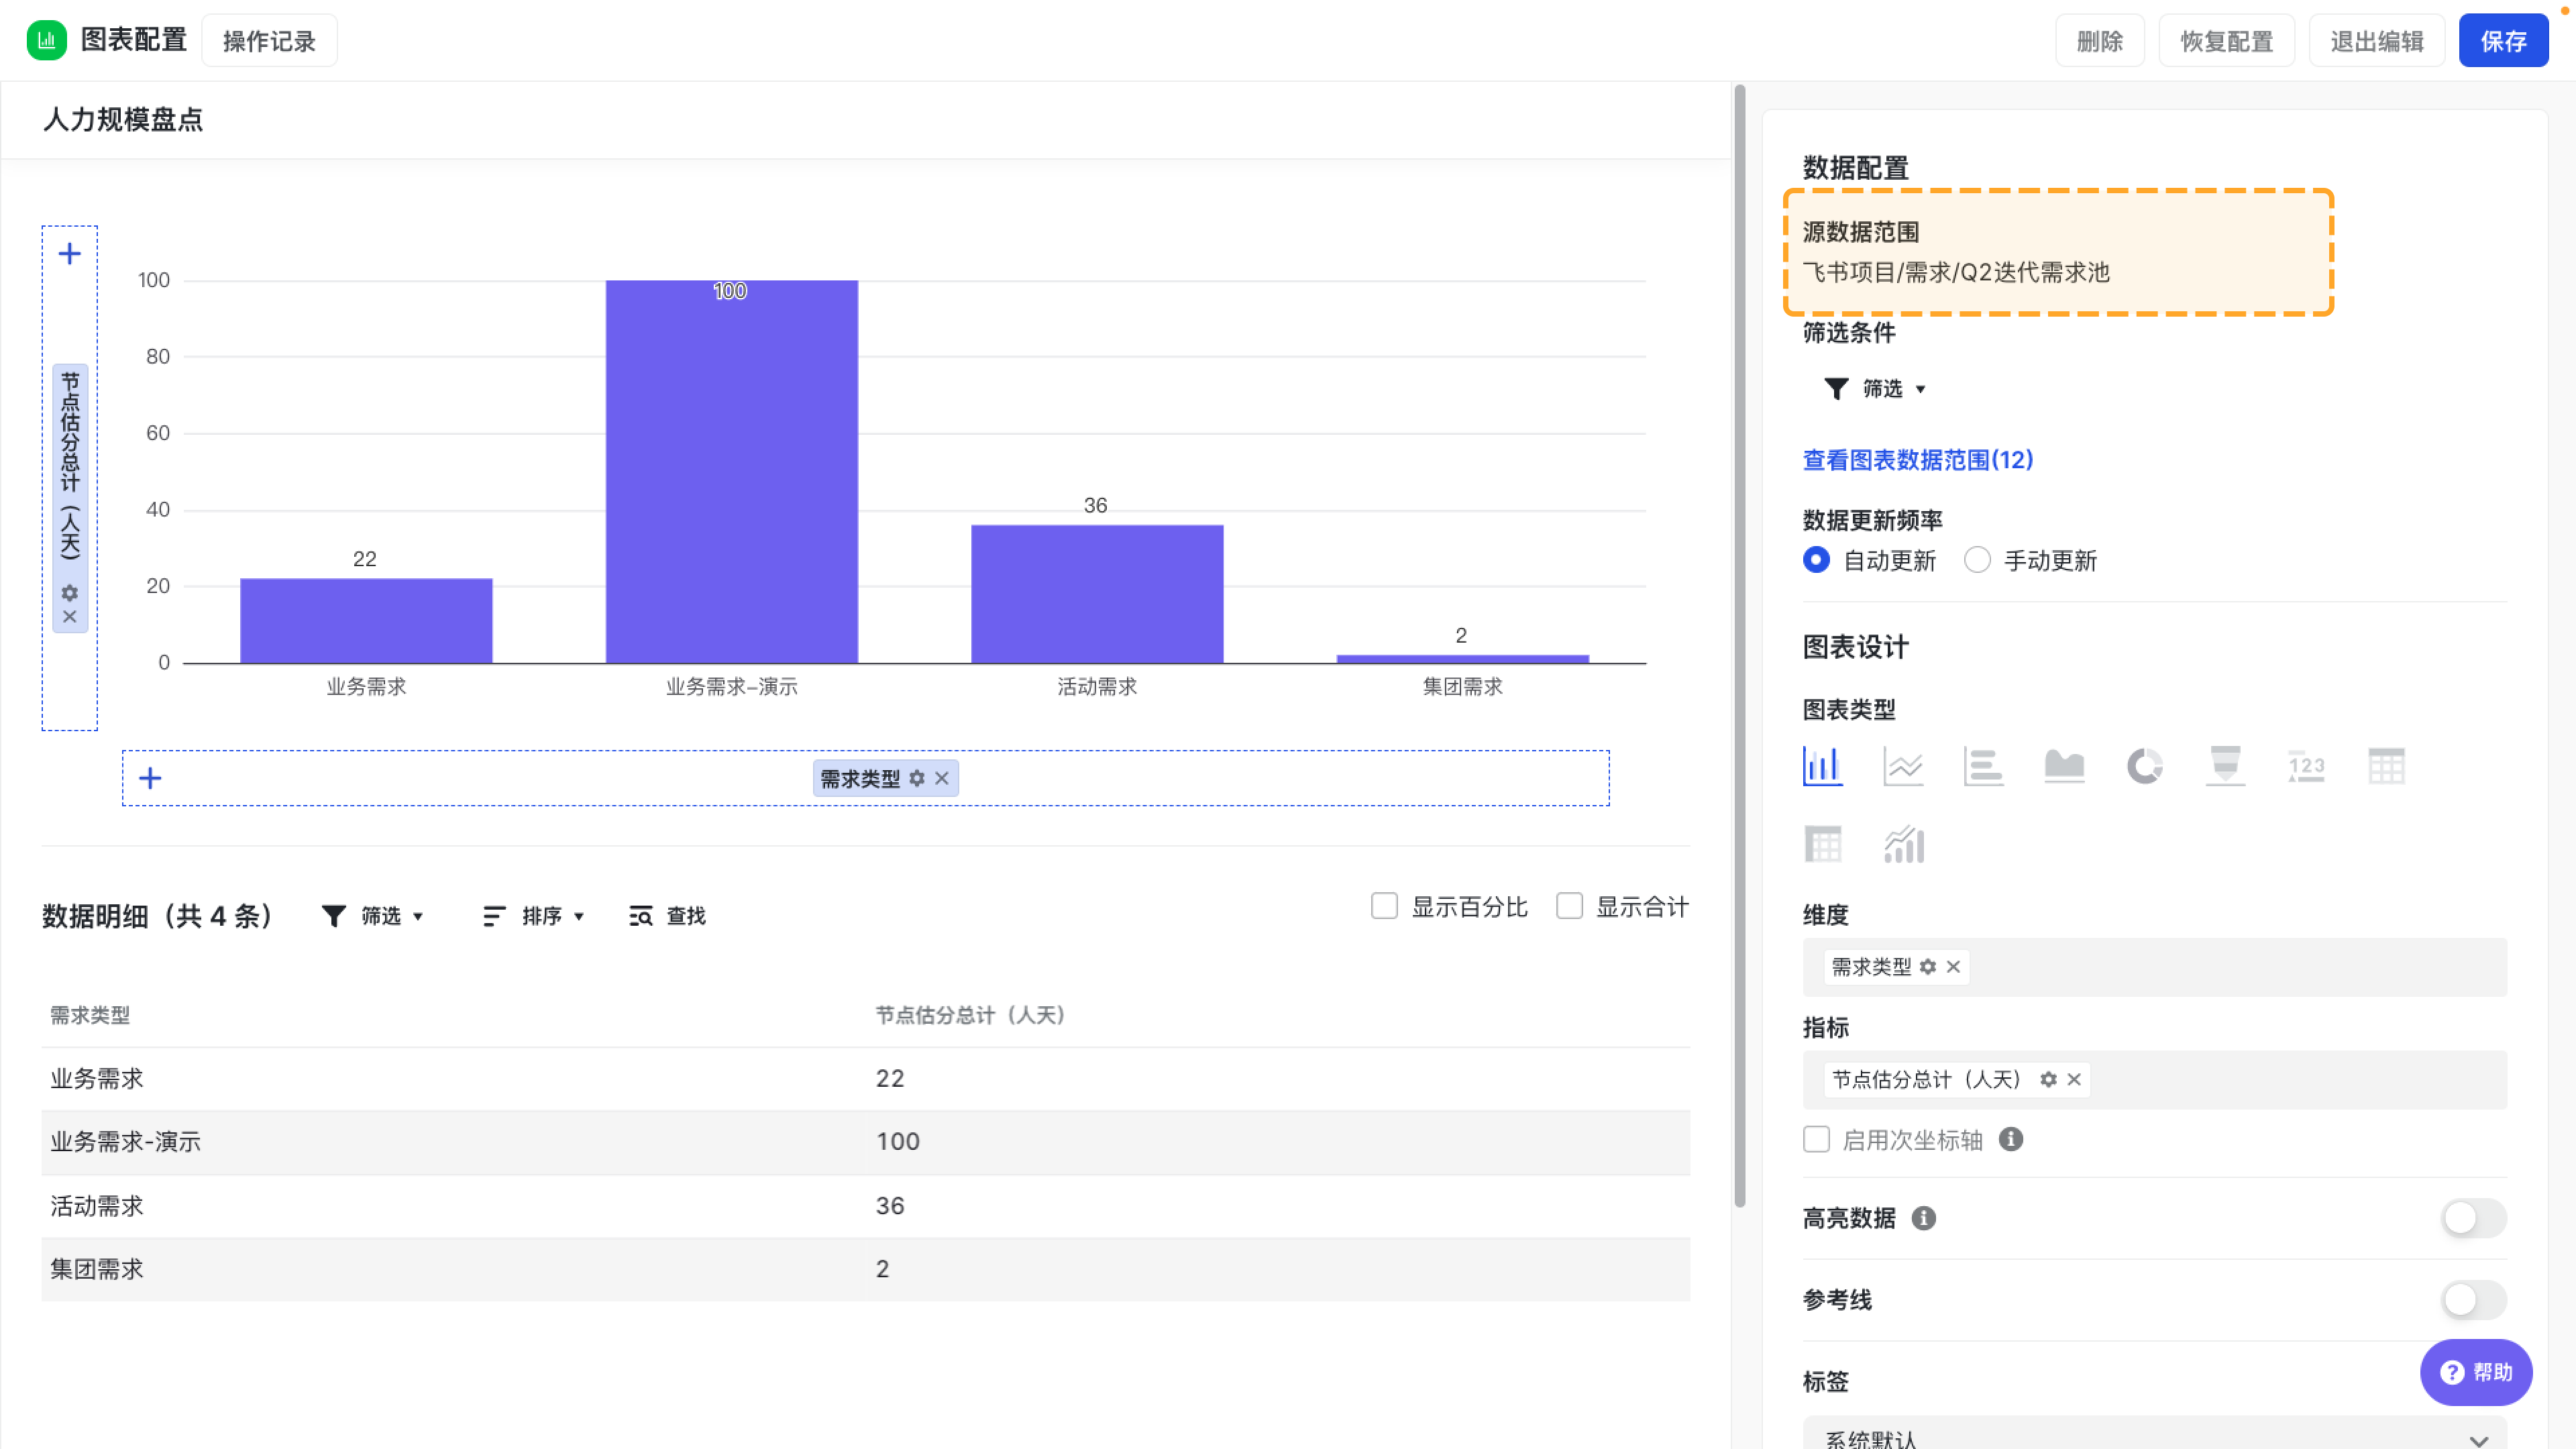Select the horizontal bar chart type
Viewport: 2576px width, 1449px height.
[1983, 767]
